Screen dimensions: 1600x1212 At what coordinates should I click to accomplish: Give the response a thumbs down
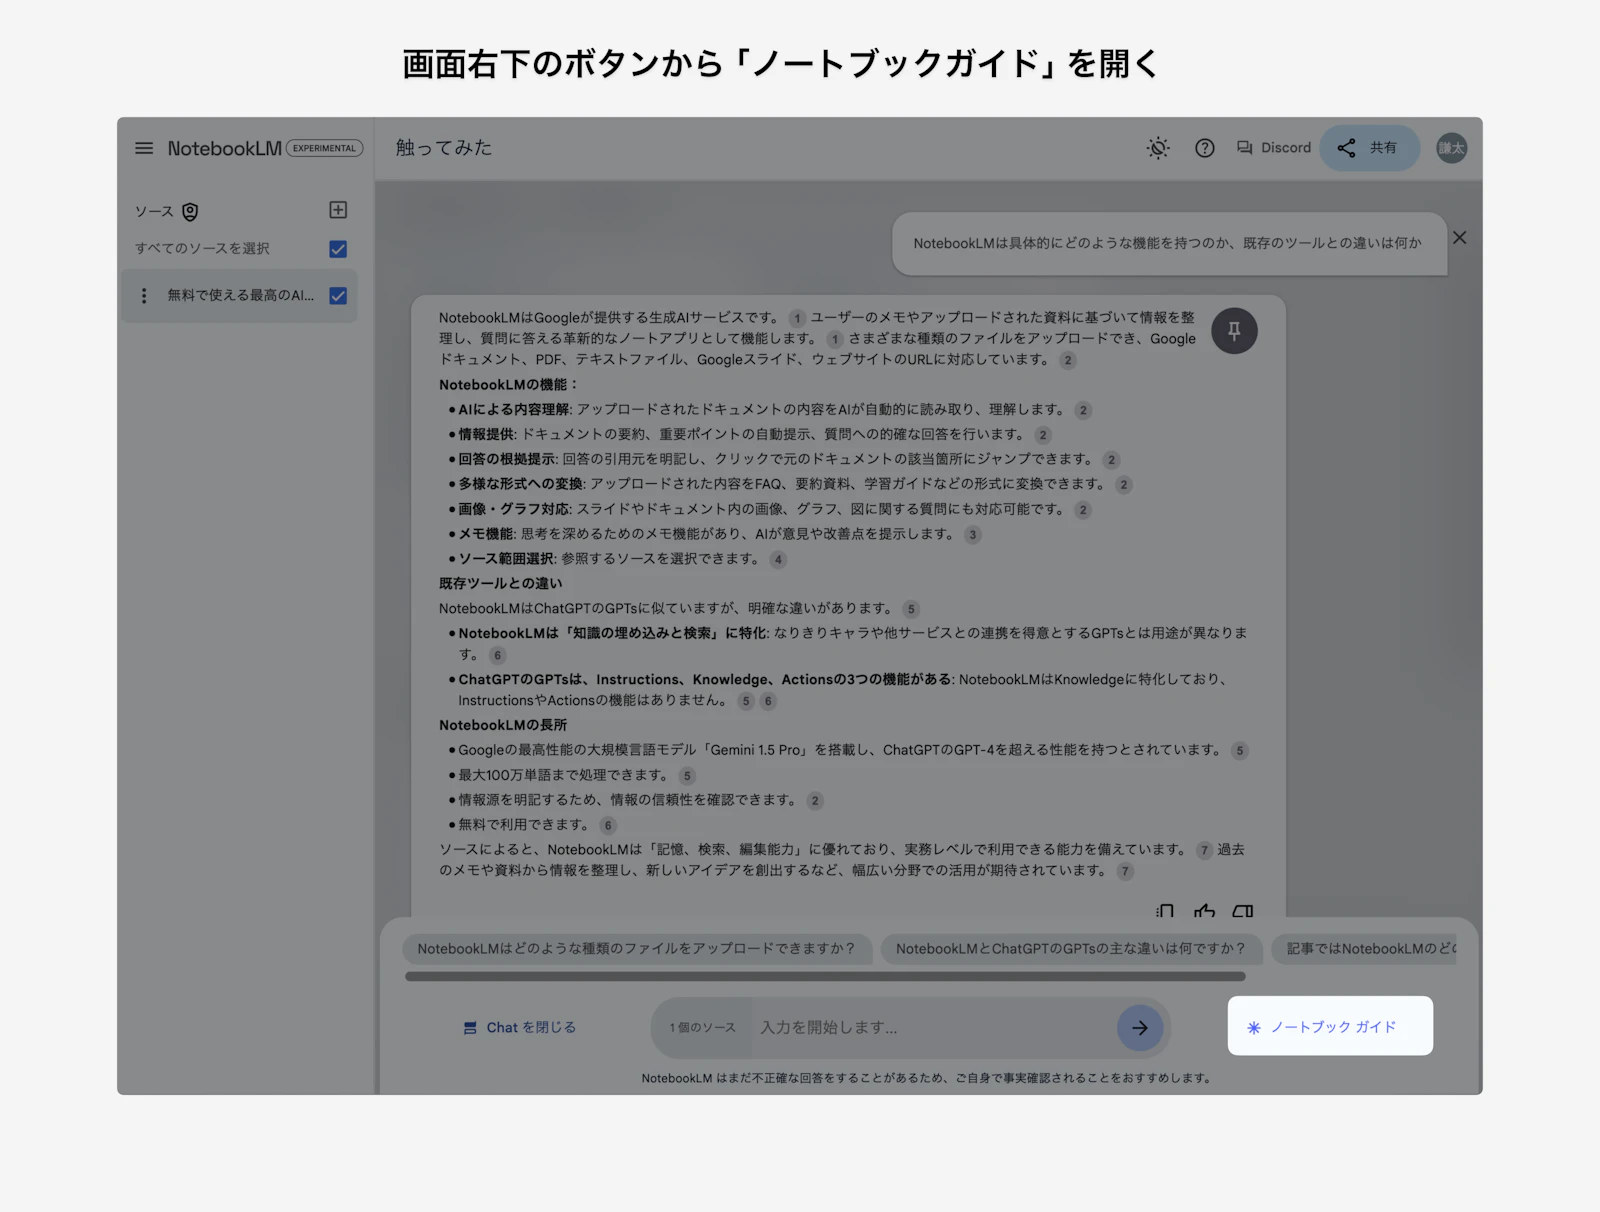1243,911
